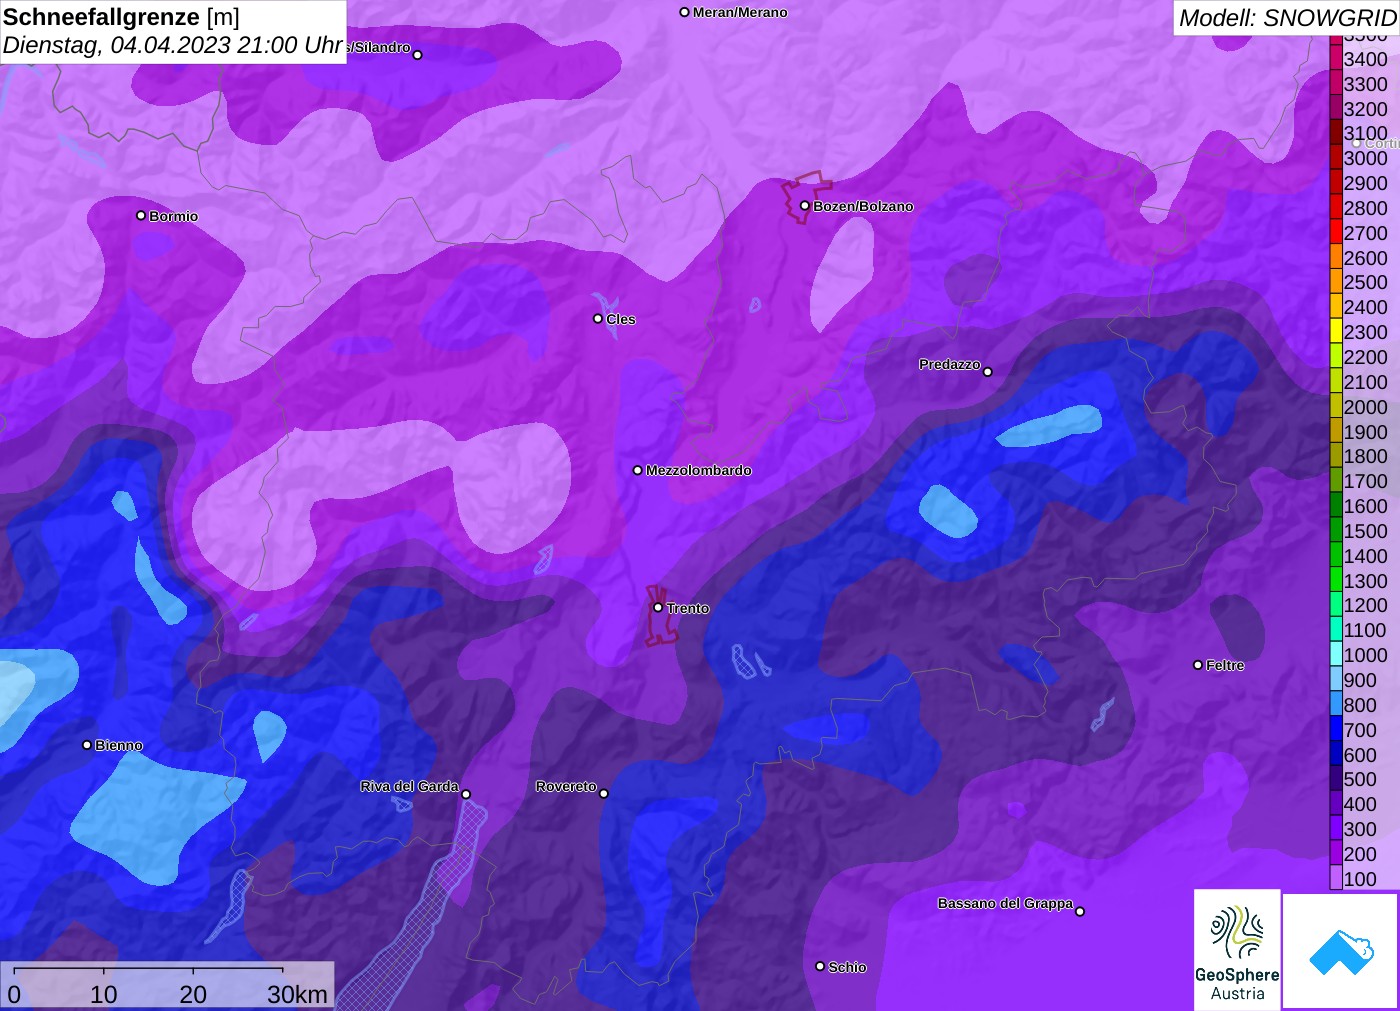
Task: Select the 1000 m cyan legend swatch
Action: [1336, 655]
